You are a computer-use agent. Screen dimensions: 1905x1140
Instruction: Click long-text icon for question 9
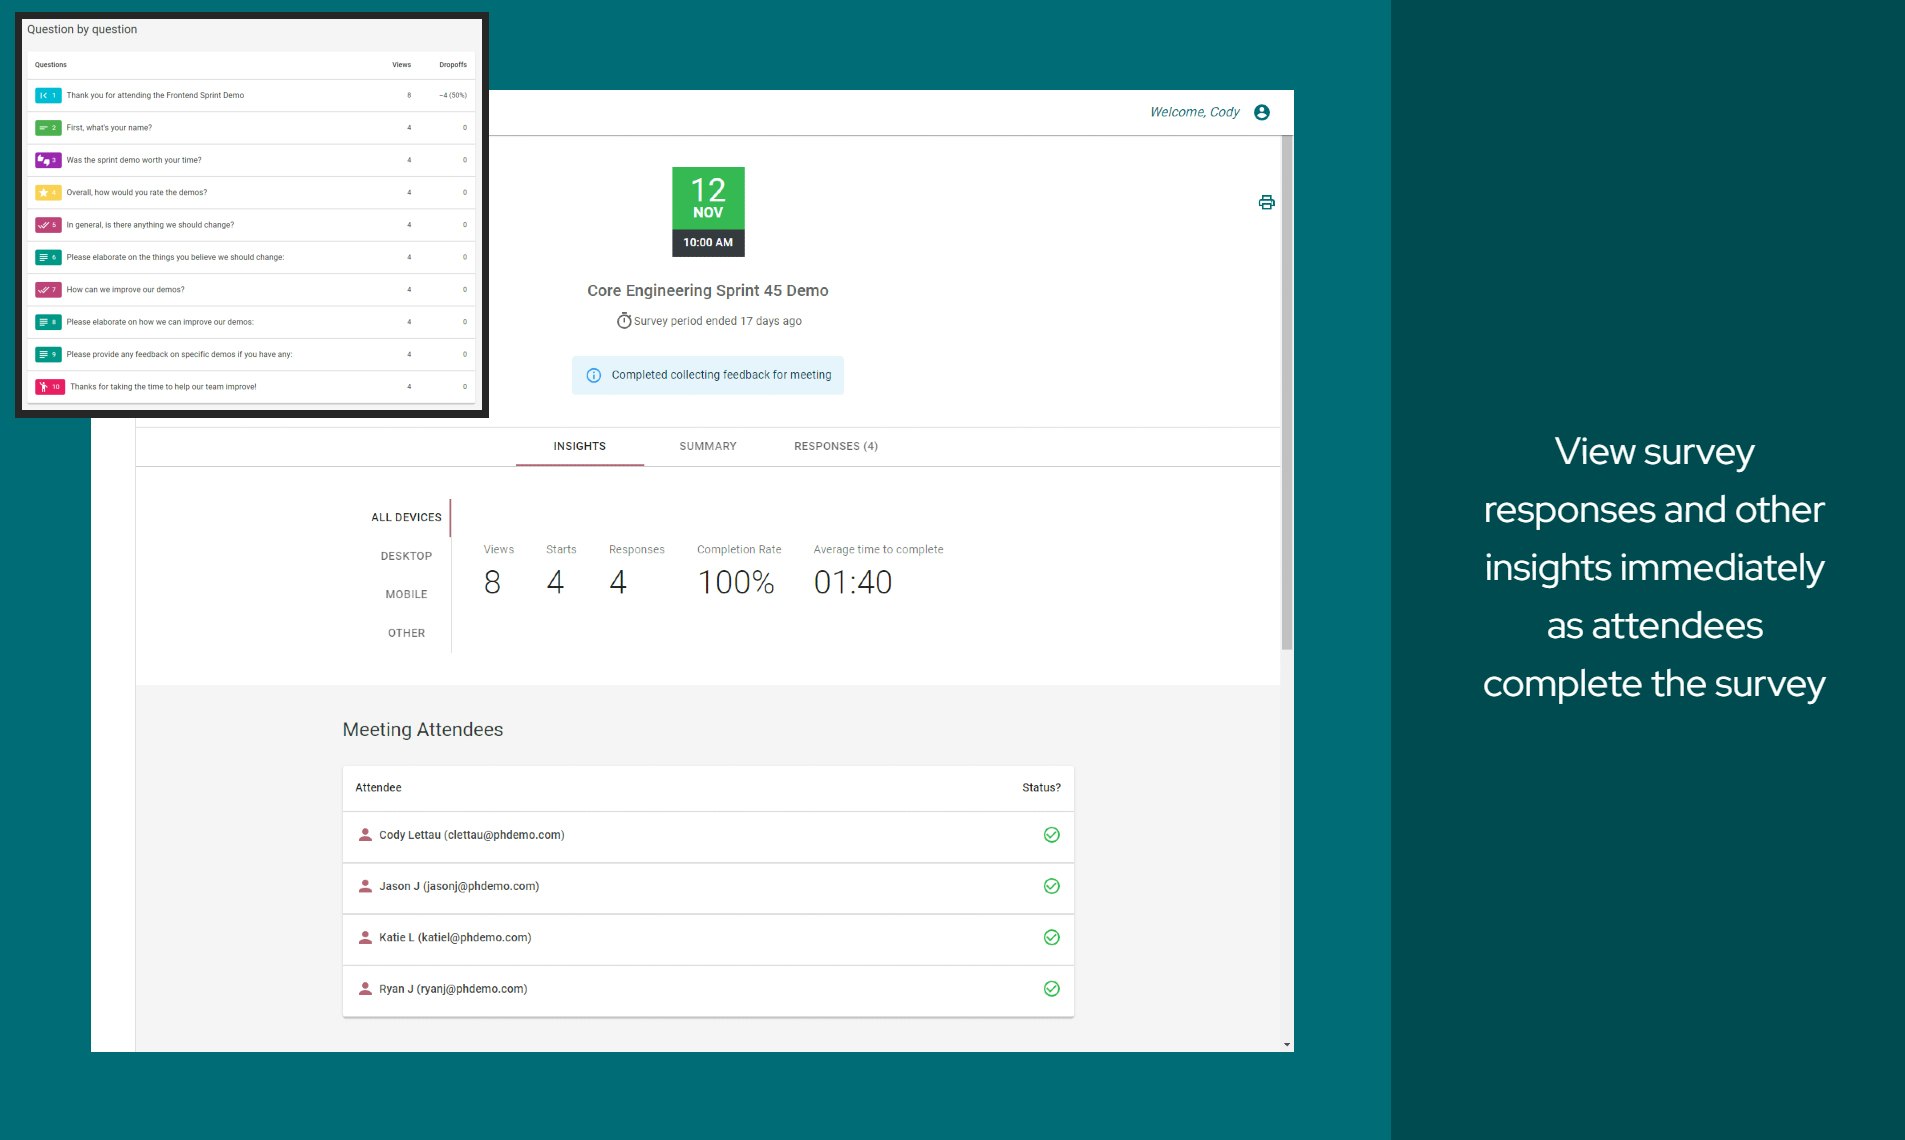pyautogui.click(x=48, y=354)
